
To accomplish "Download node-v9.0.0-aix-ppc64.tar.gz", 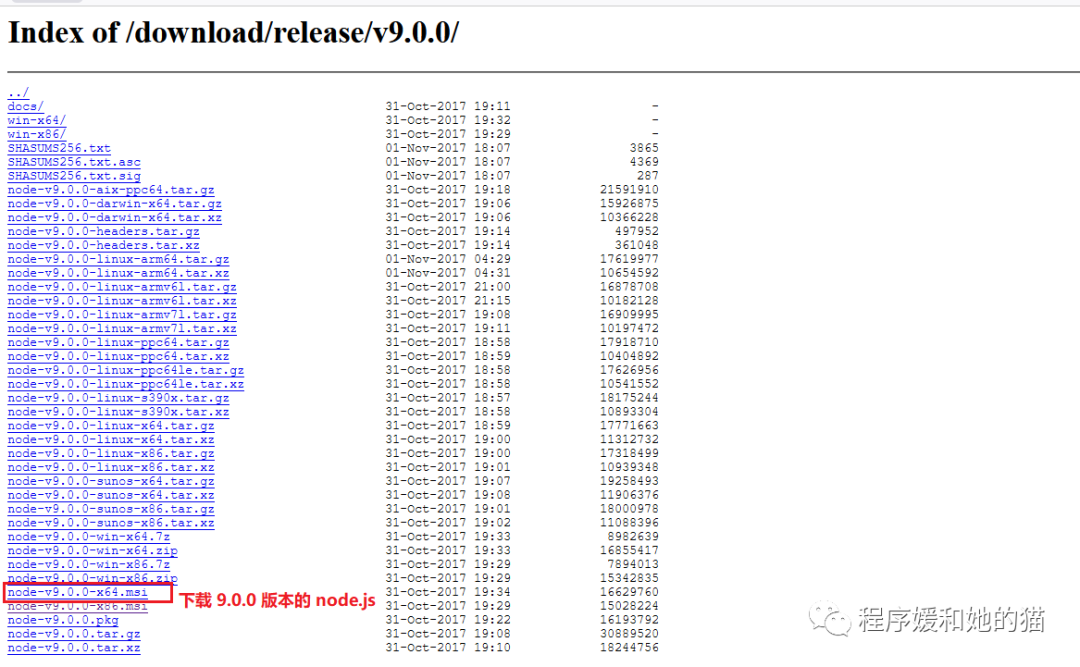I will (x=111, y=189).
